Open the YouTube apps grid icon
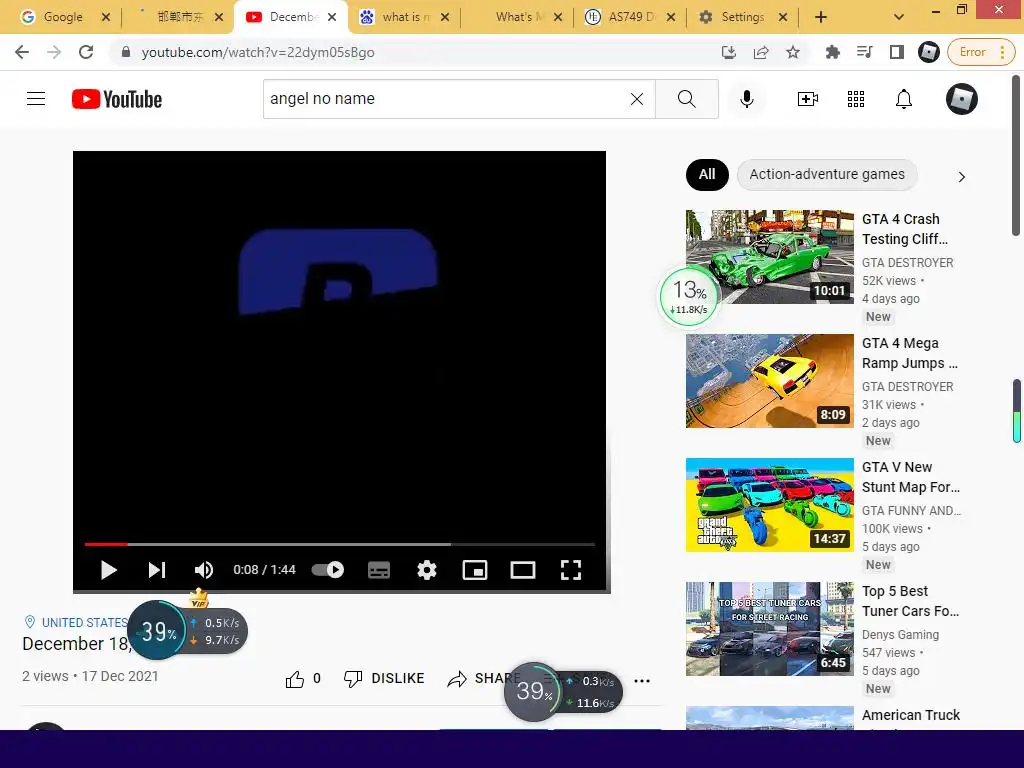The height and width of the screenshot is (768, 1024). [x=856, y=99]
